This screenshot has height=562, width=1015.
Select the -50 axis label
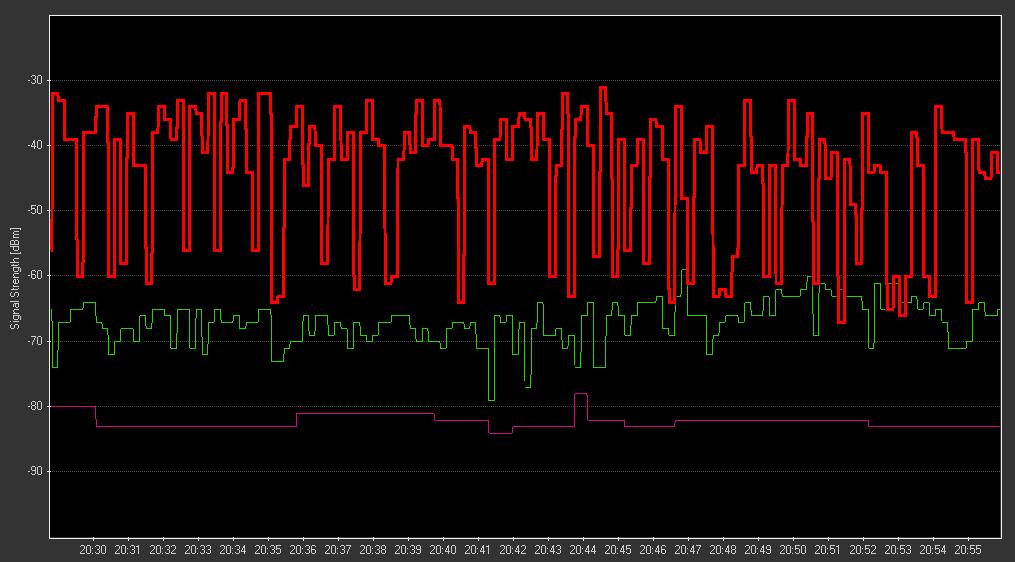pos(35,210)
